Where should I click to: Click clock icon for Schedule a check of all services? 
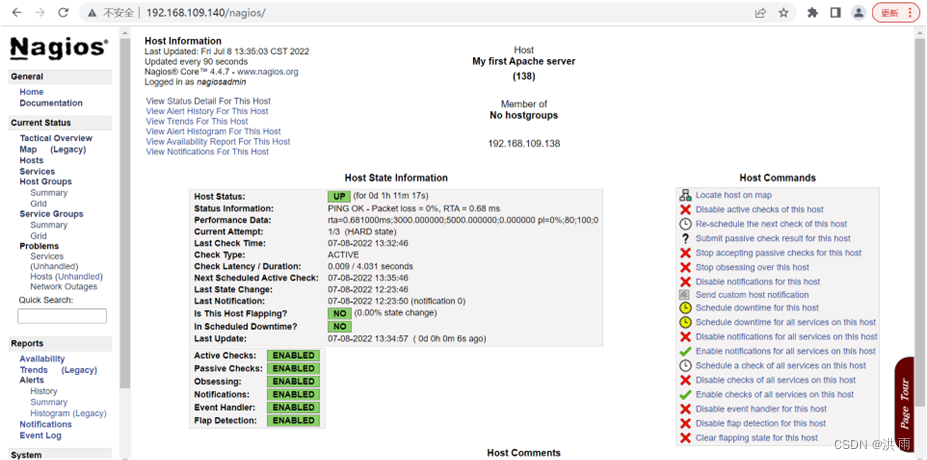685,366
